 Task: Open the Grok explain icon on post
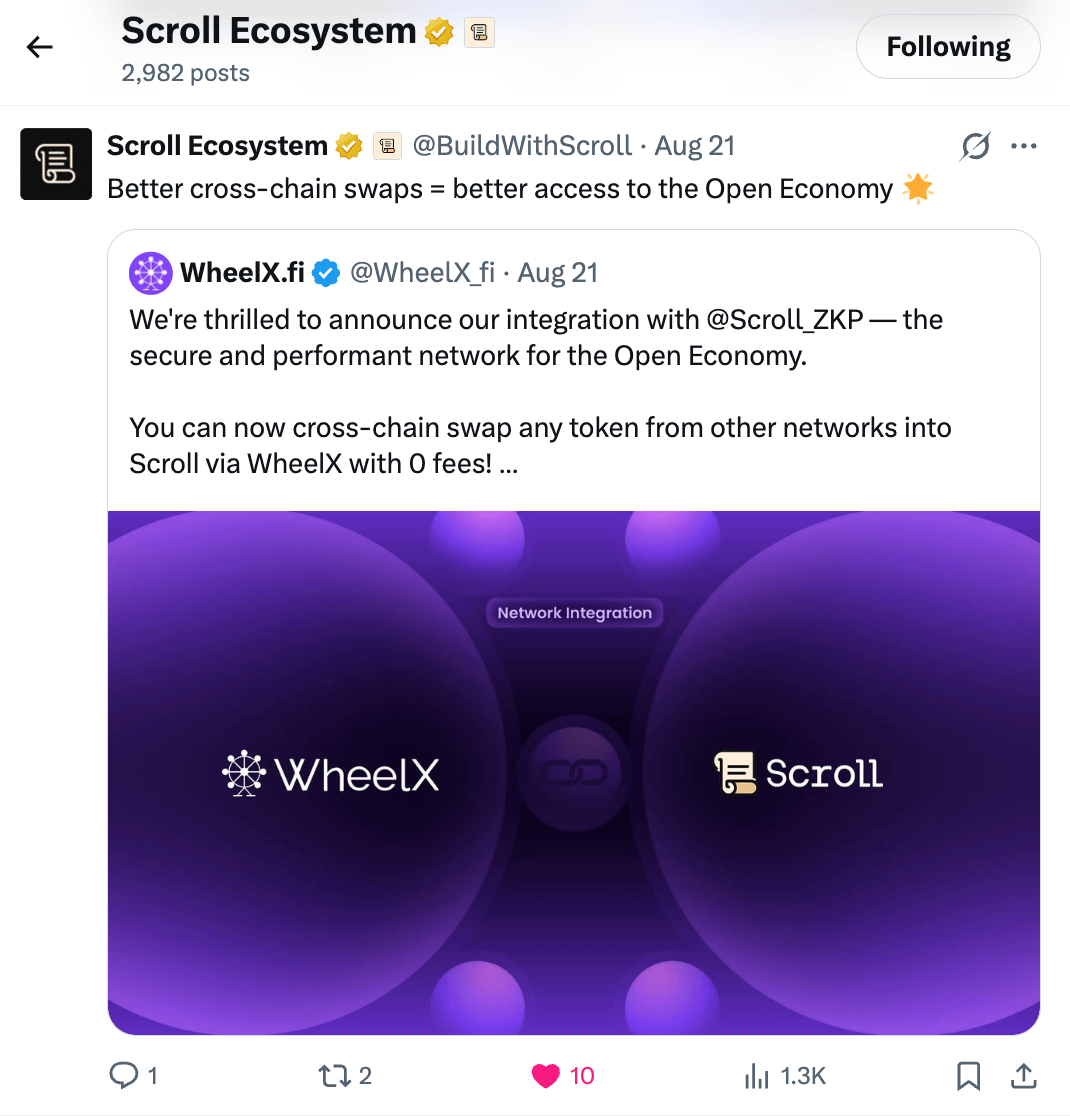(x=975, y=147)
